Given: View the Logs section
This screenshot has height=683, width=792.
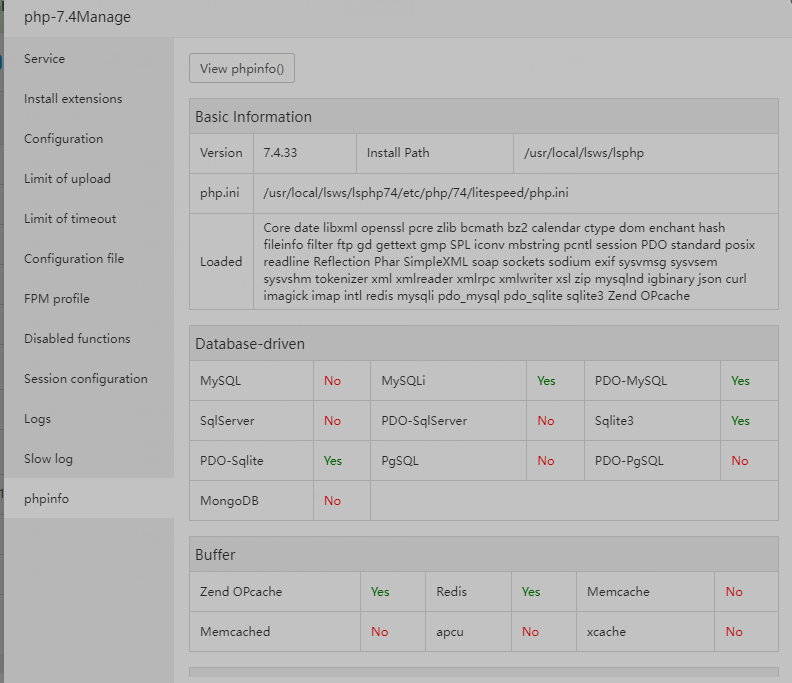Looking at the screenshot, I should 37,419.
